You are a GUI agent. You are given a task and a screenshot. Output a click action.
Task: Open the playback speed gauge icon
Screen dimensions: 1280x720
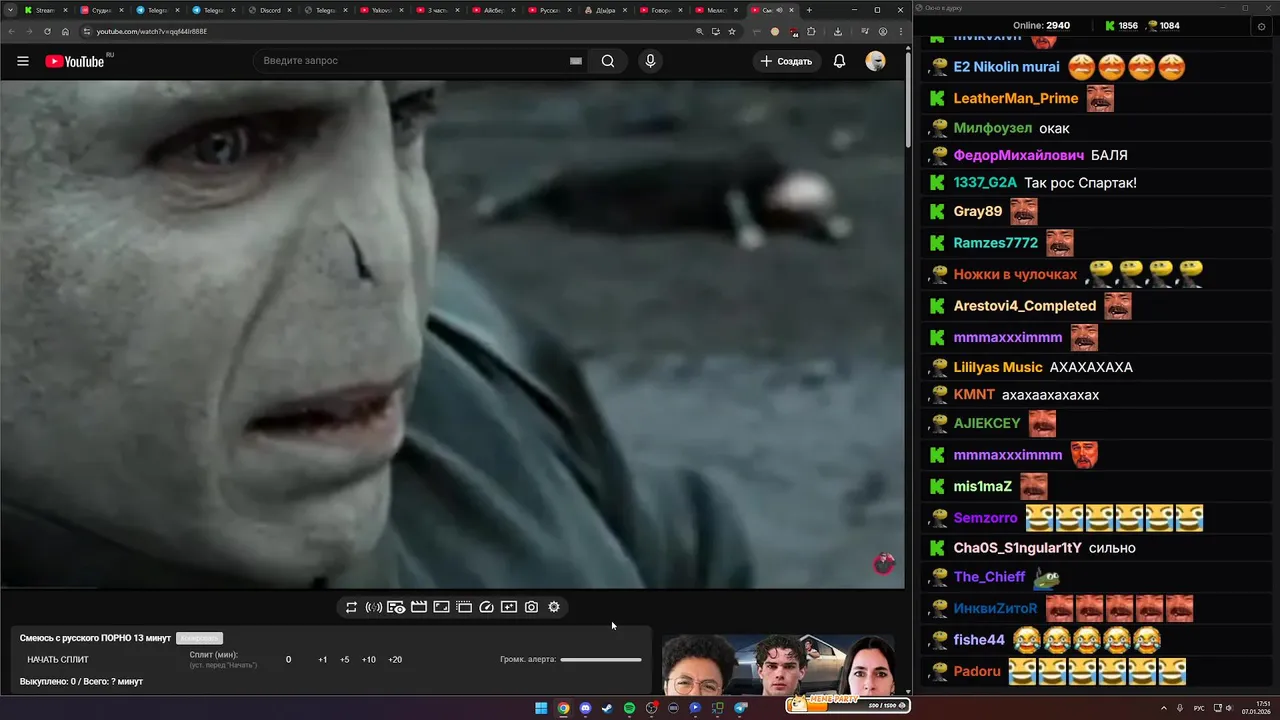point(487,607)
